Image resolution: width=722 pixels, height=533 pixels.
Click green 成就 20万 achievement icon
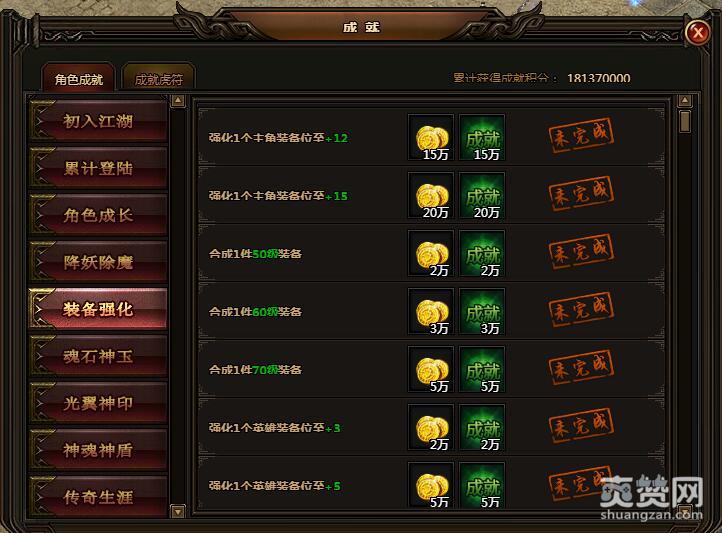pos(482,196)
